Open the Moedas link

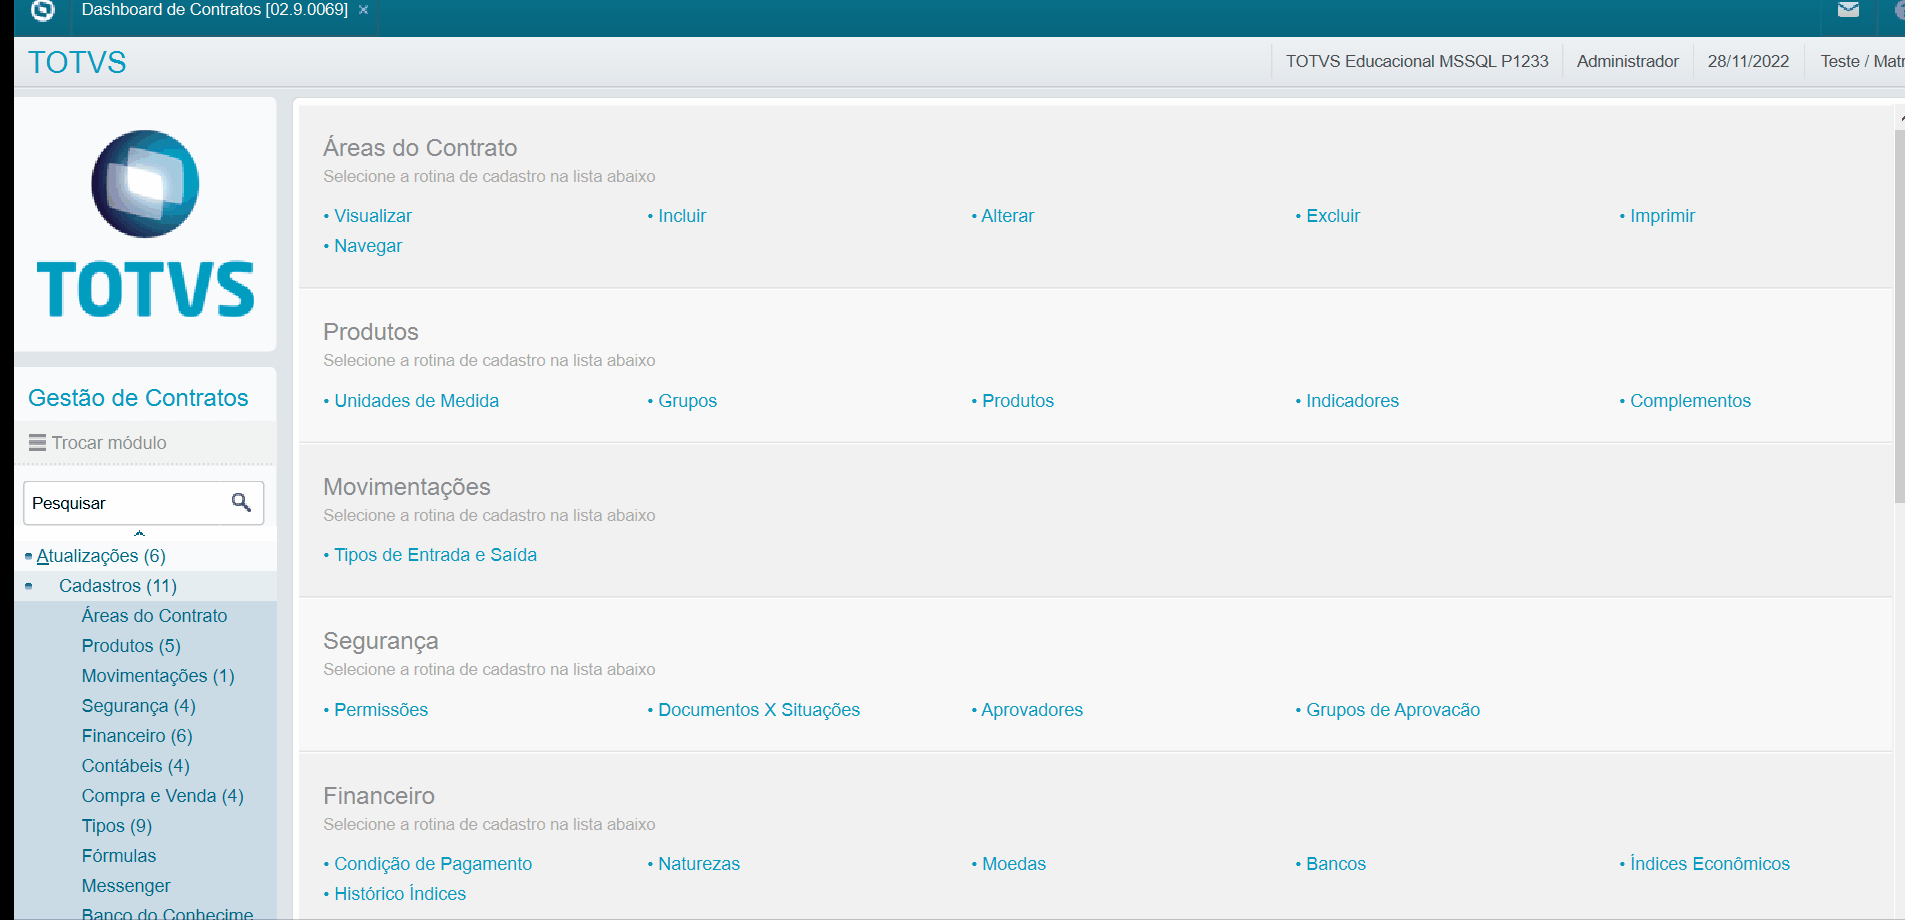pyautogui.click(x=1014, y=864)
